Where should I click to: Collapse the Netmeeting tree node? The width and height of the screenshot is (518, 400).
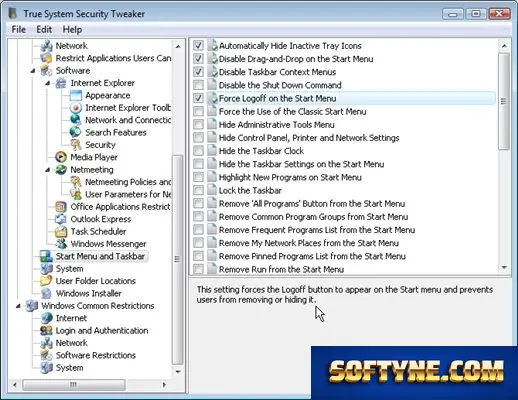click(x=47, y=170)
